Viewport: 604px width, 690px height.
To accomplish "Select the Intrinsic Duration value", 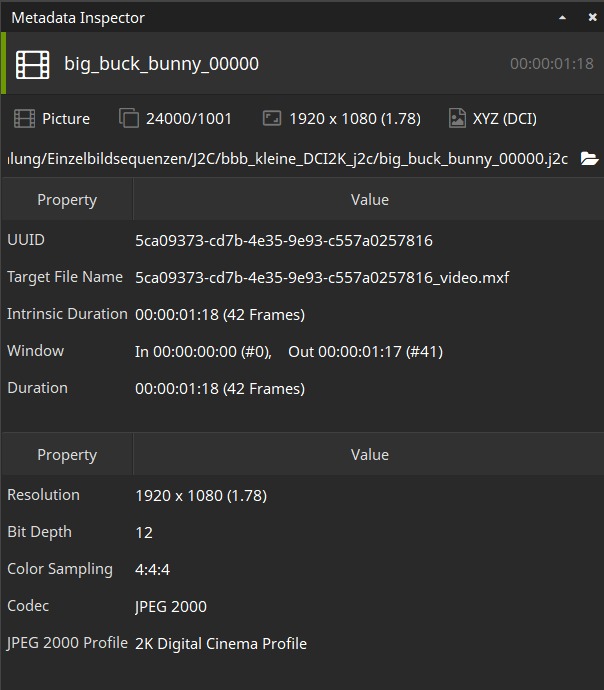I will tap(220, 315).
